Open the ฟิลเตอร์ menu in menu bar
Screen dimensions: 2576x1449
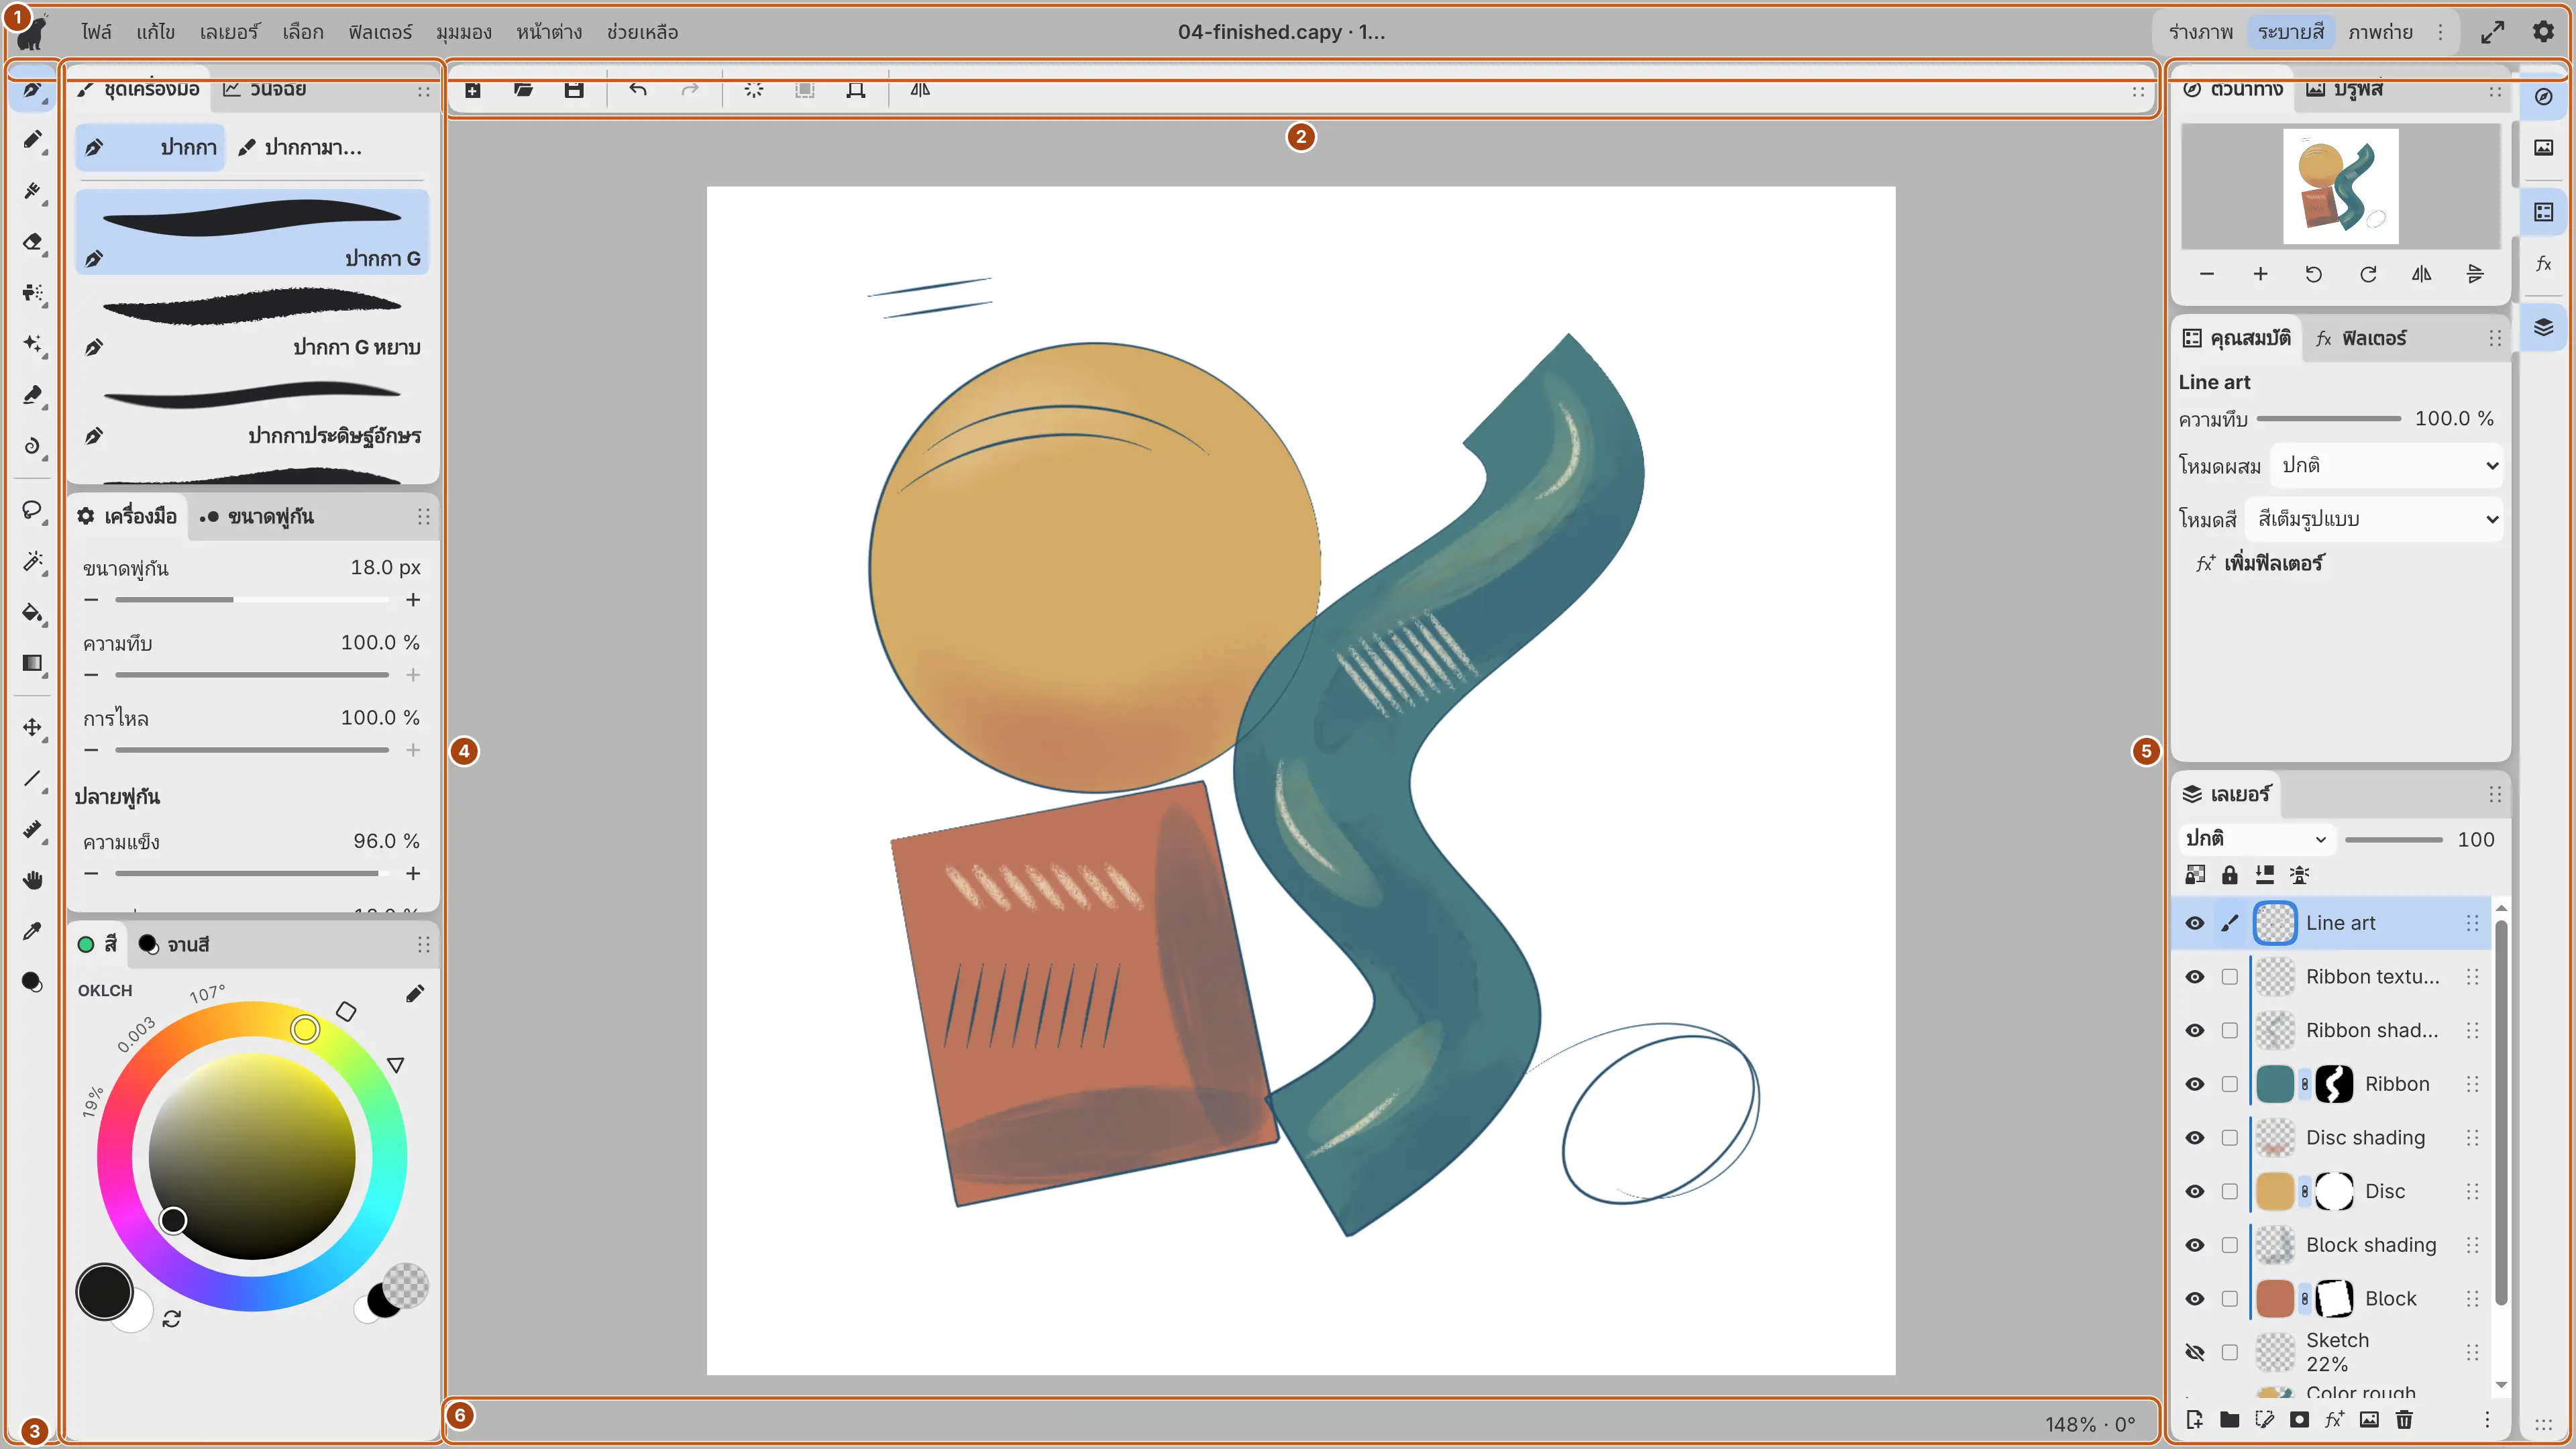point(380,32)
